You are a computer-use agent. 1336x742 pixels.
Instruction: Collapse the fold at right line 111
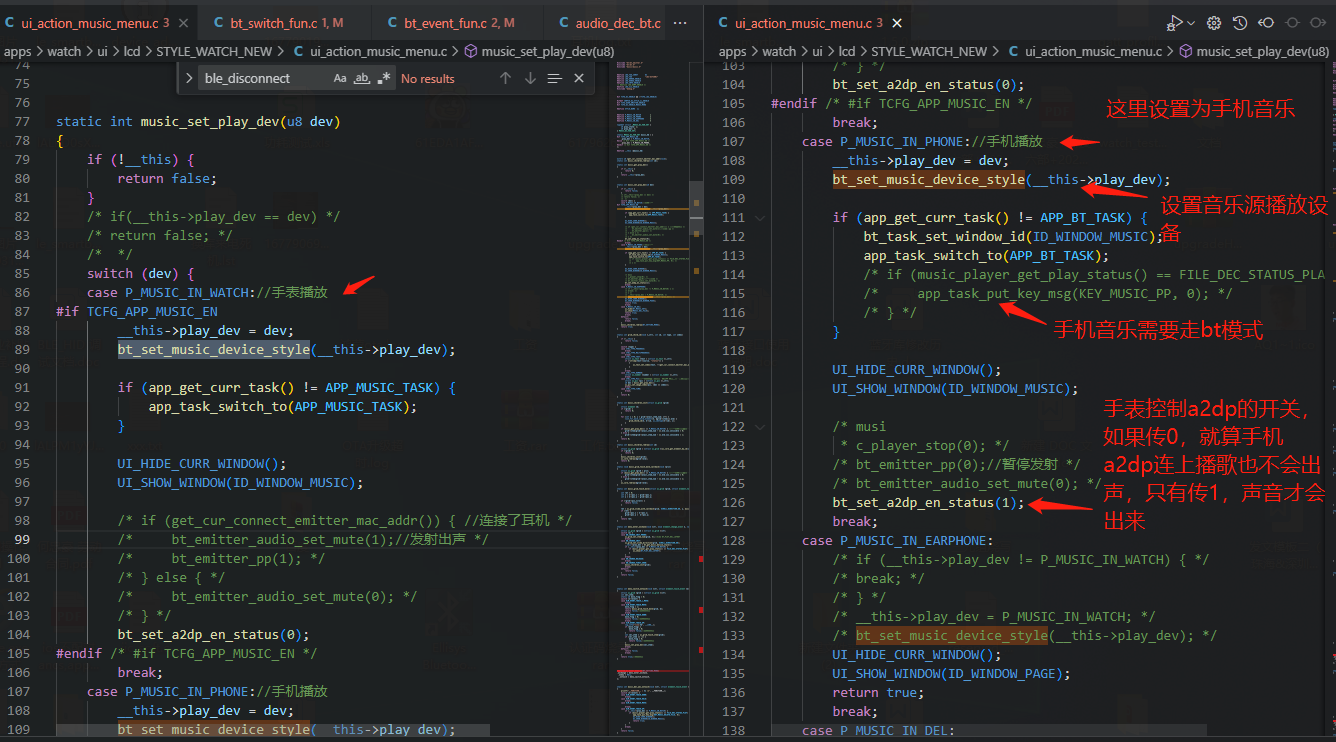[761, 217]
